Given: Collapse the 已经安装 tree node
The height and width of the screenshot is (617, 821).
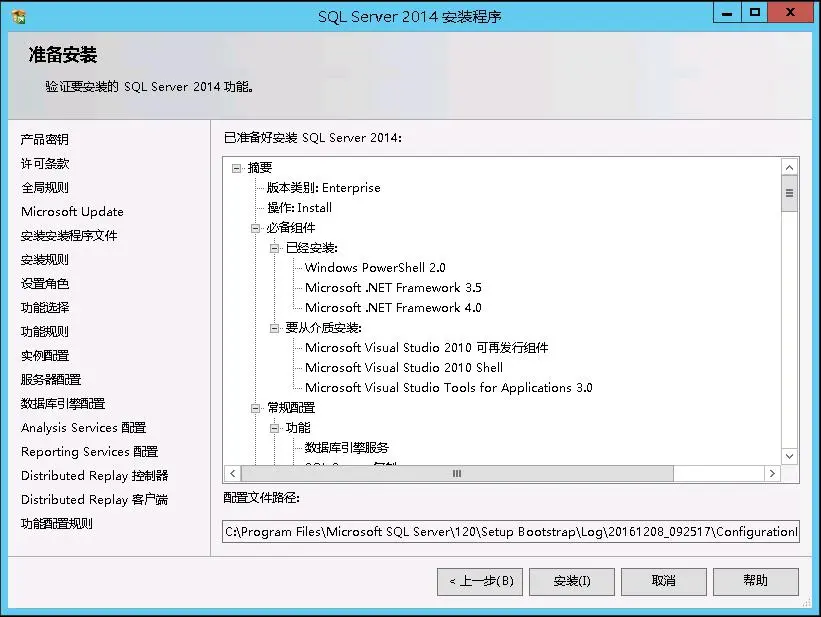Looking at the screenshot, I should [x=274, y=248].
